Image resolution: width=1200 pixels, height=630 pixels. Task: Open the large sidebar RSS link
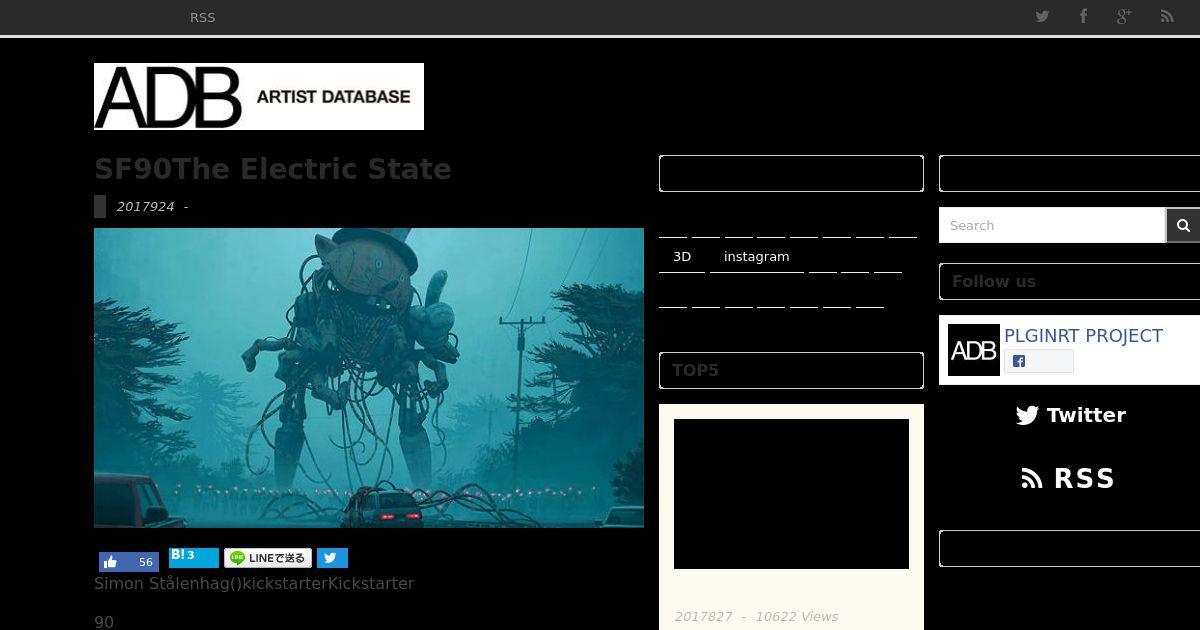(x=1068, y=479)
